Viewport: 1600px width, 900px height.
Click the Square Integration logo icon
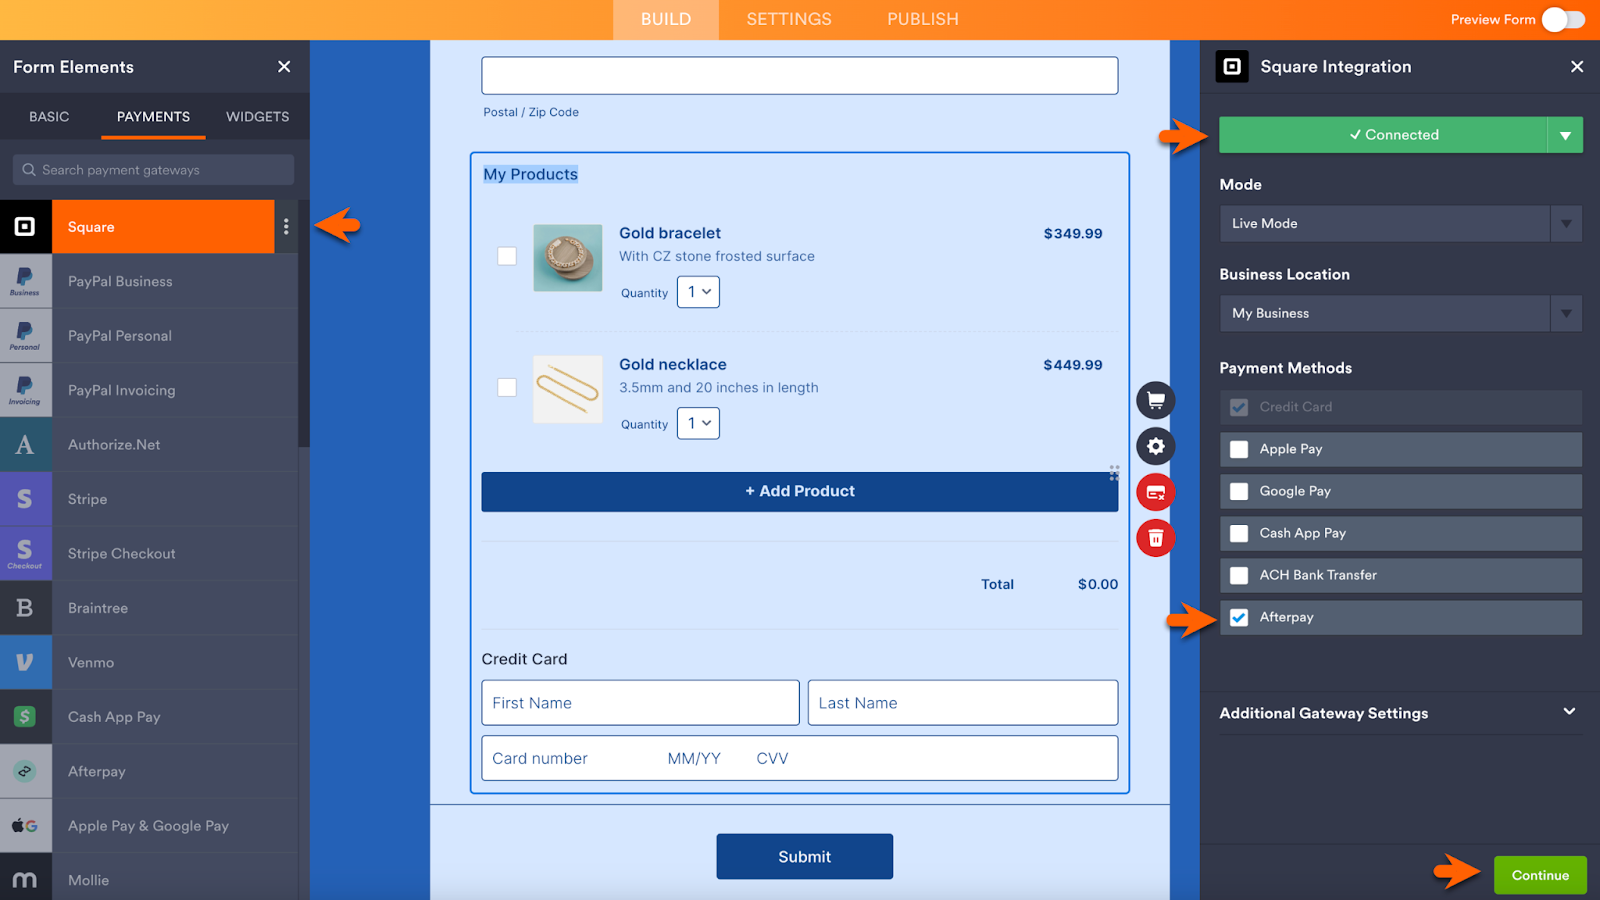coord(1232,67)
